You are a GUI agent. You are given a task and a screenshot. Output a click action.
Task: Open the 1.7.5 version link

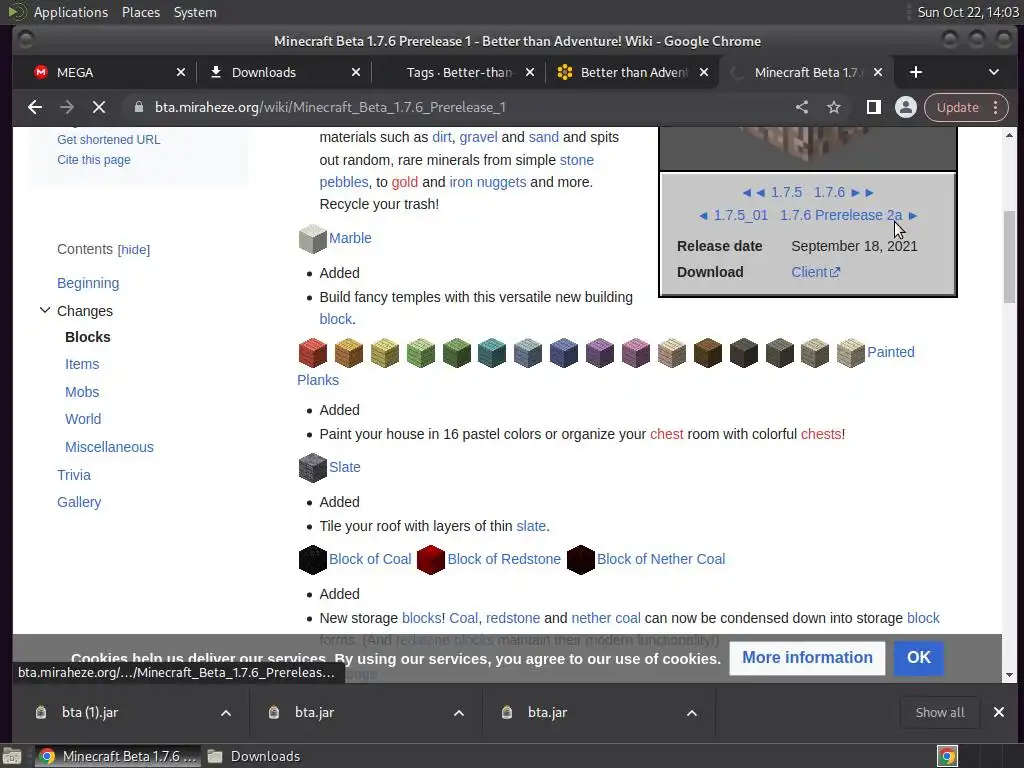786,193
